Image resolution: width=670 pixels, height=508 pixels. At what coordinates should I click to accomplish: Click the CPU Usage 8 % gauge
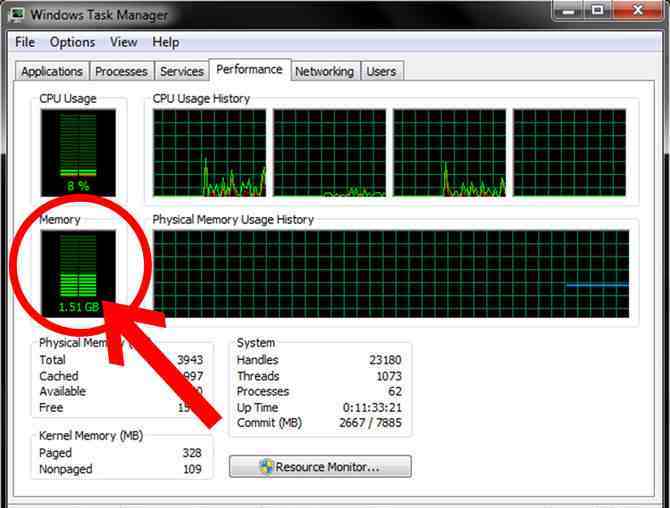coord(78,153)
